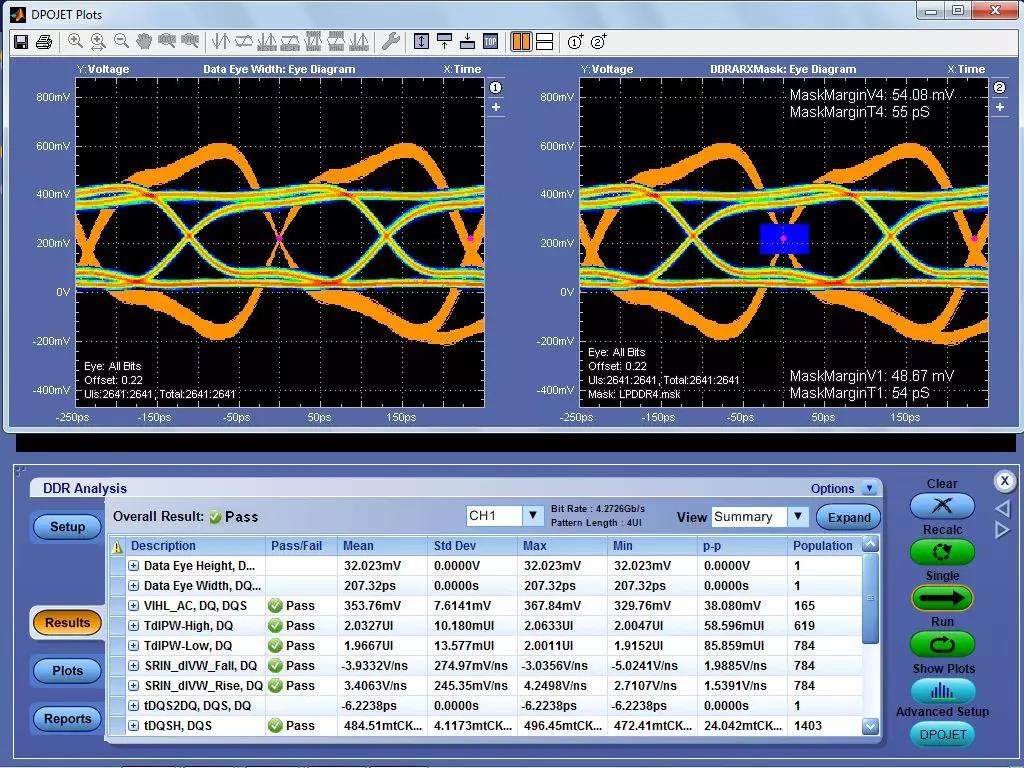Click the print icon in toolbar
This screenshot has height=768, width=1024.
click(44, 42)
